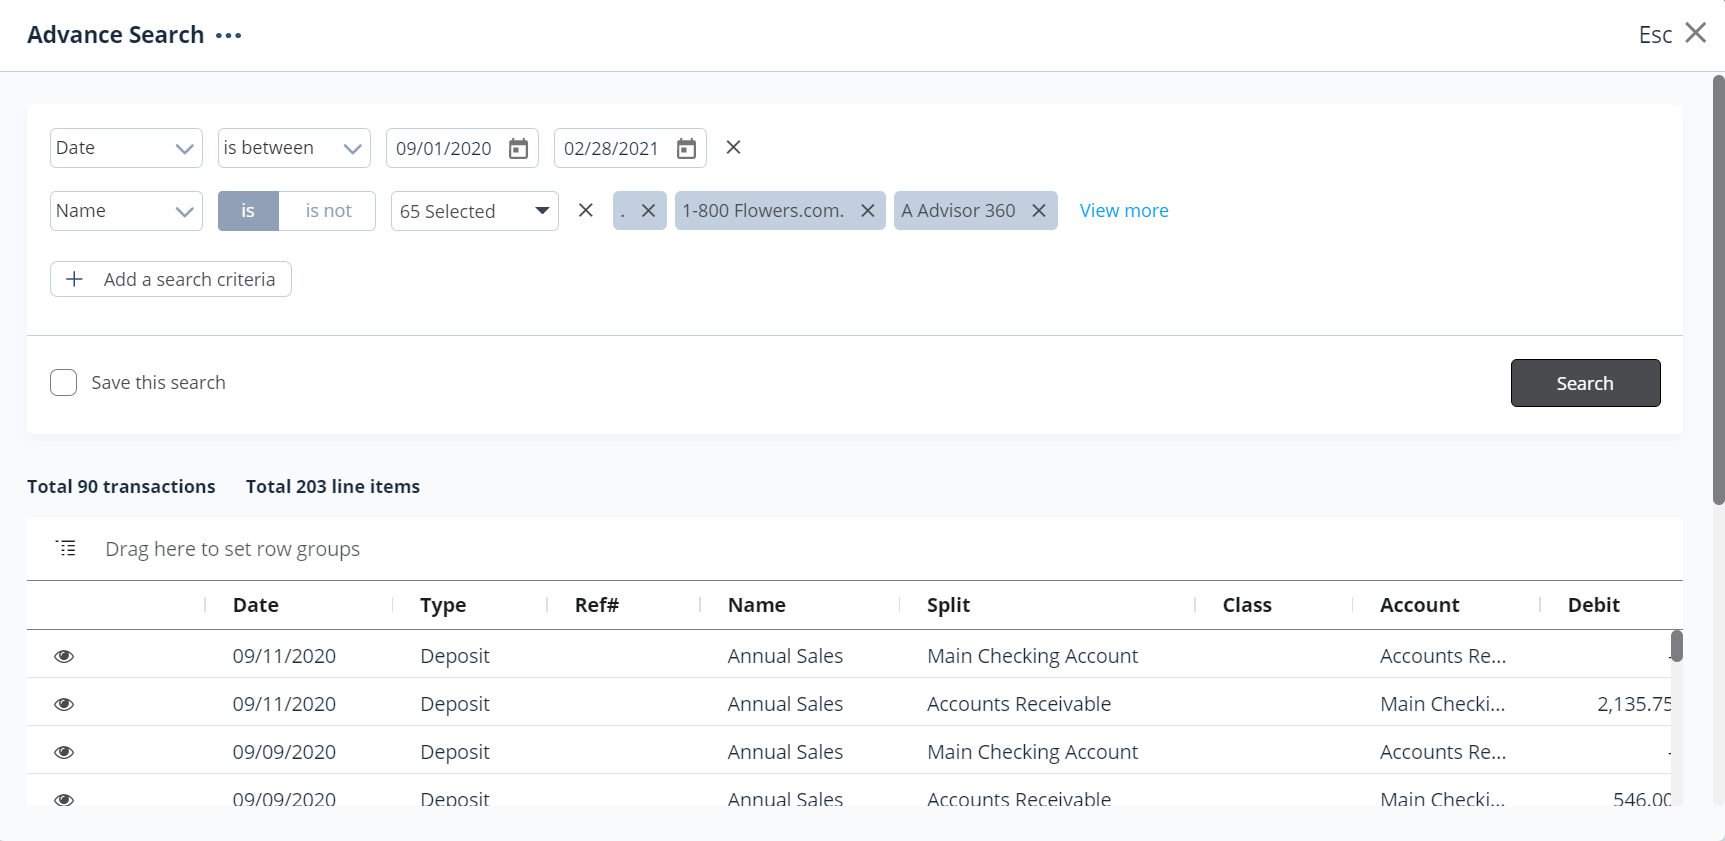View the first 09/11/2020 Main Checking Account deposit

(x=64, y=656)
